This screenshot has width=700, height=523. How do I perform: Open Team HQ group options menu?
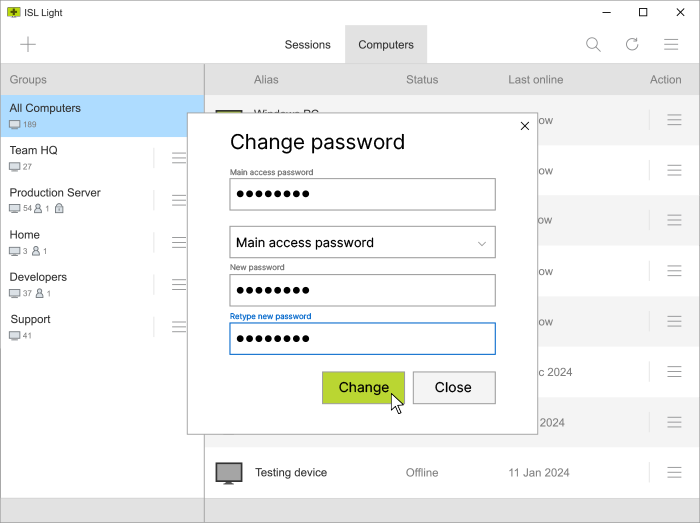(x=178, y=158)
